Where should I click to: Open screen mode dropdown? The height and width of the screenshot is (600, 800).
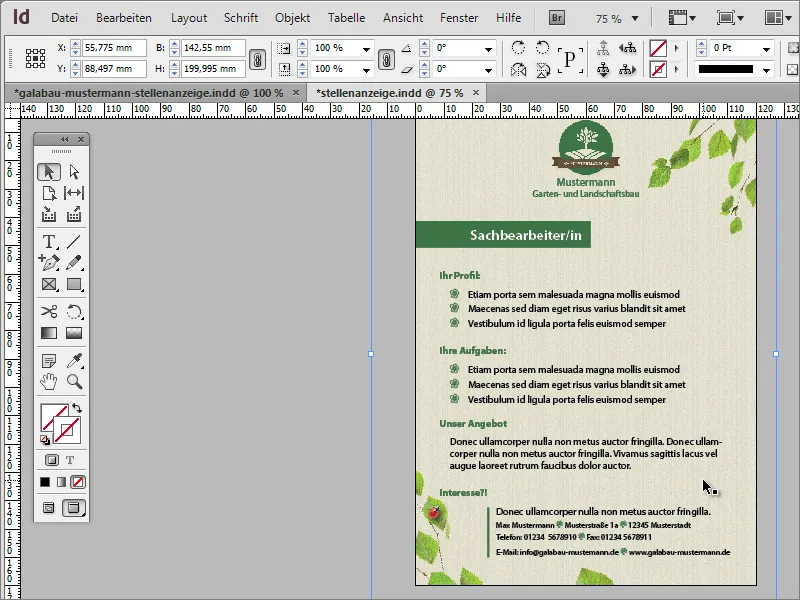(x=730, y=18)
